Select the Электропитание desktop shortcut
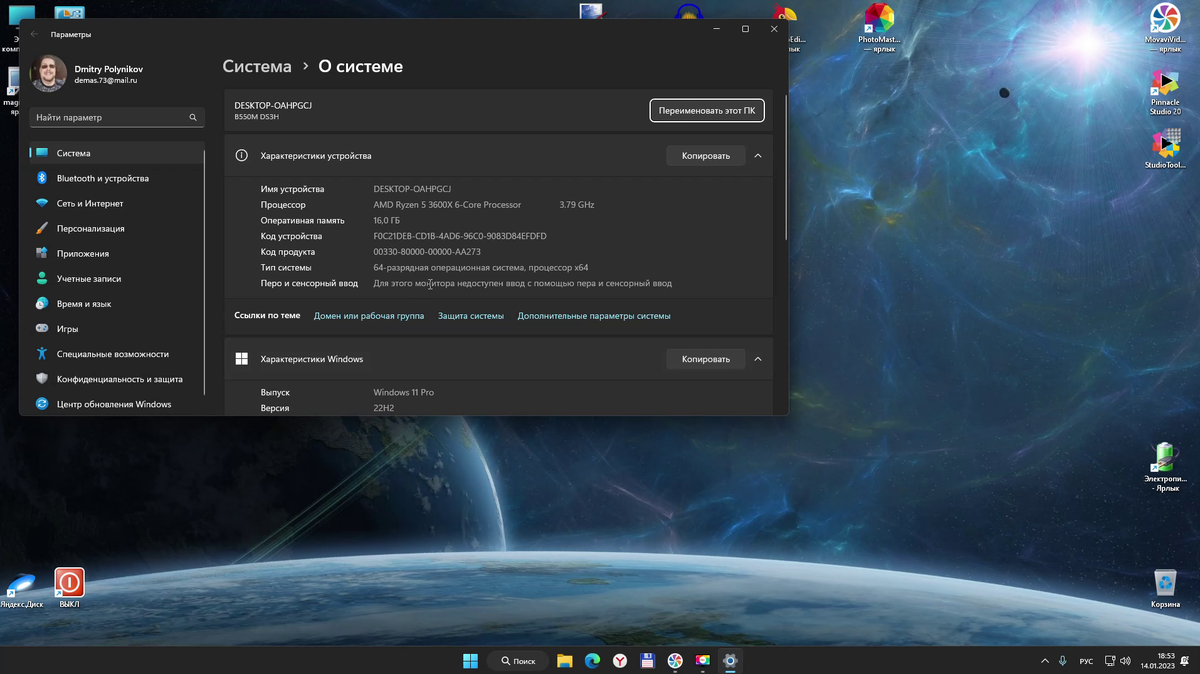The width and height of the screenshot is (1200, 674). pyautogui.click(x=1163, y=467)
